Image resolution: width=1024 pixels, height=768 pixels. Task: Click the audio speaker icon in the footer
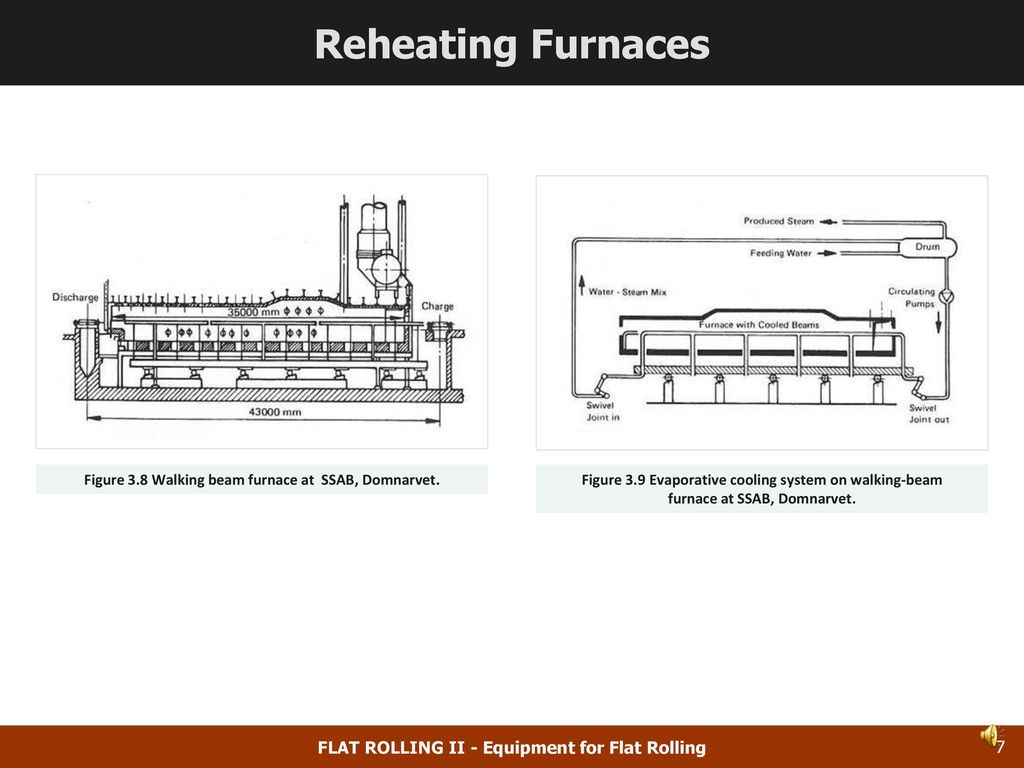tap(989, 736)
